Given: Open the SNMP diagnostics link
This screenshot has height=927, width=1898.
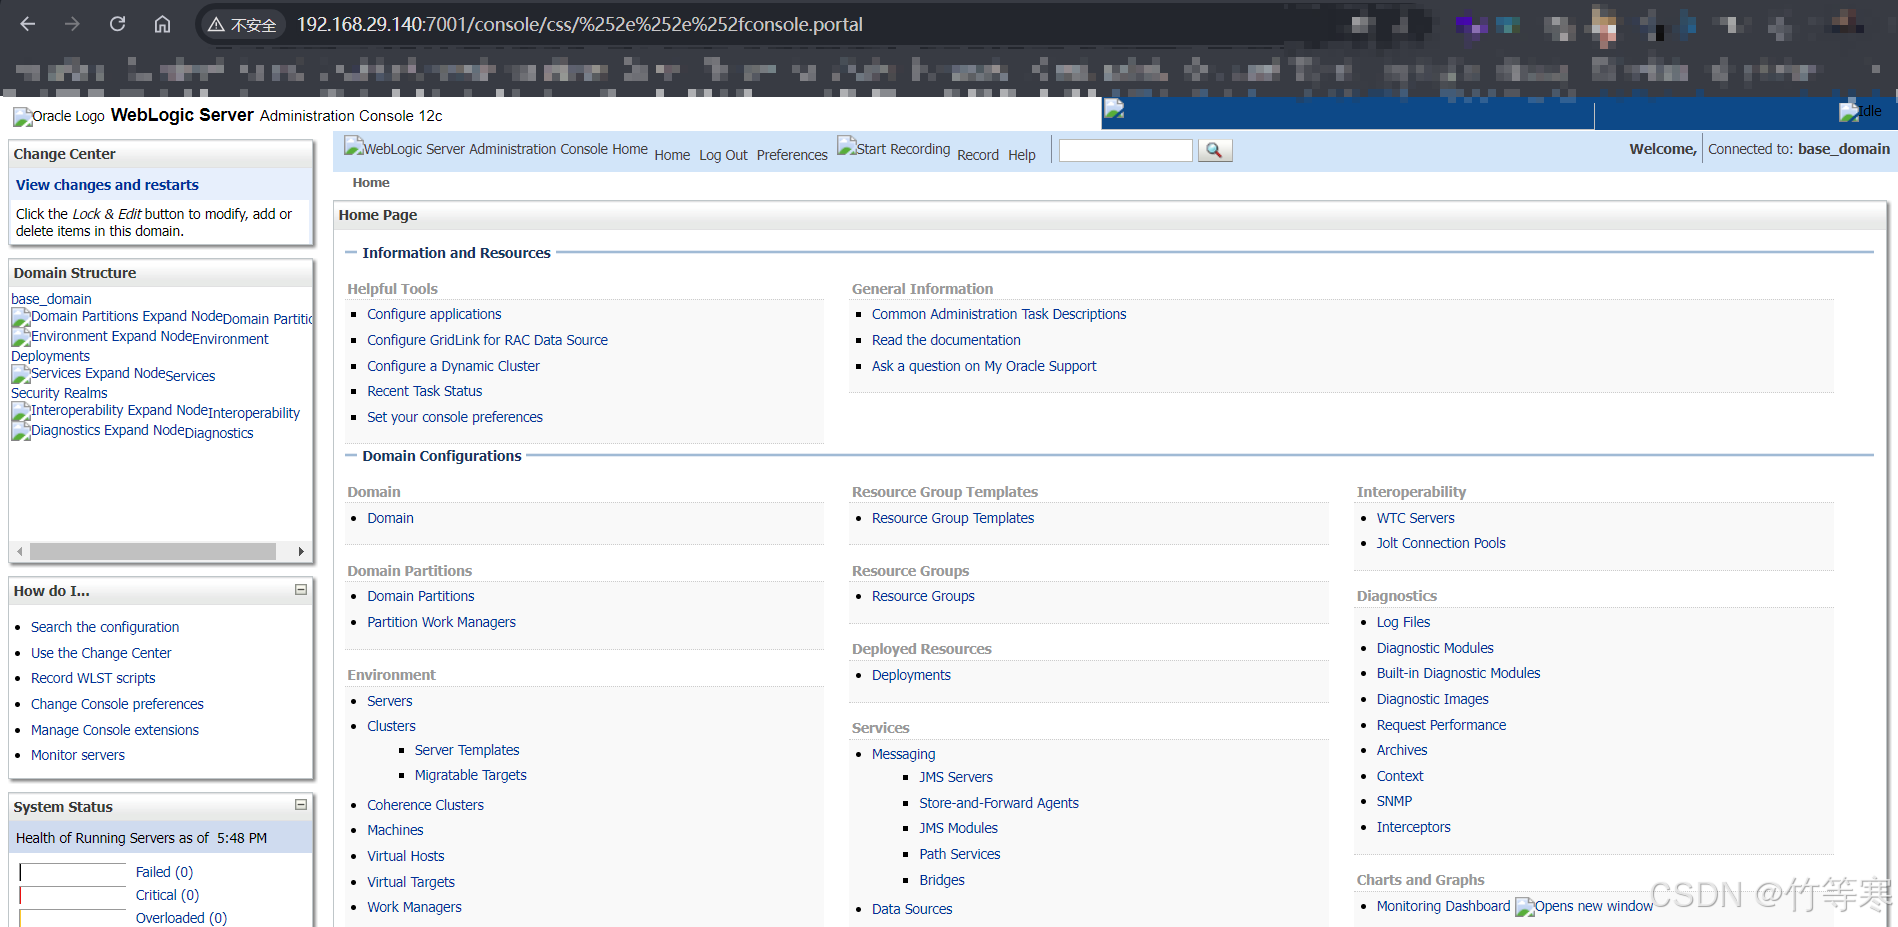Looking at the screenshot, I should 1394,801.
